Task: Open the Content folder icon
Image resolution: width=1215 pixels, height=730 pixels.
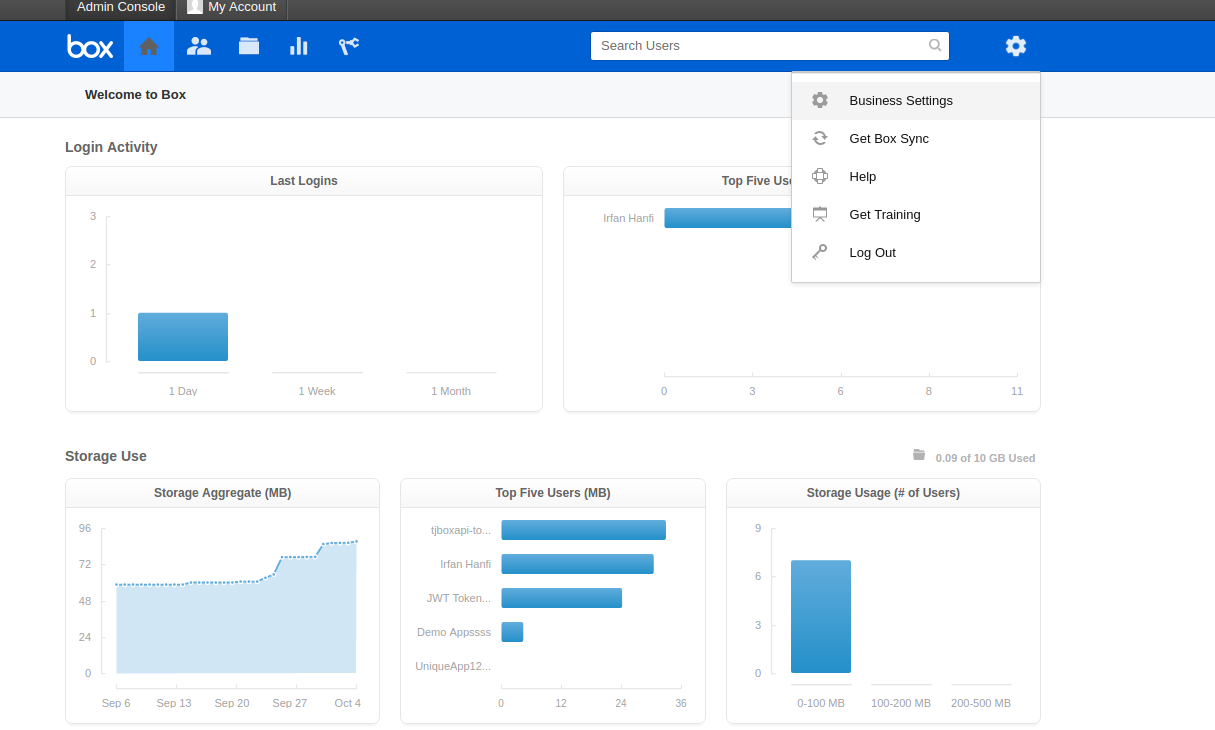Action: tap(249, 46)
